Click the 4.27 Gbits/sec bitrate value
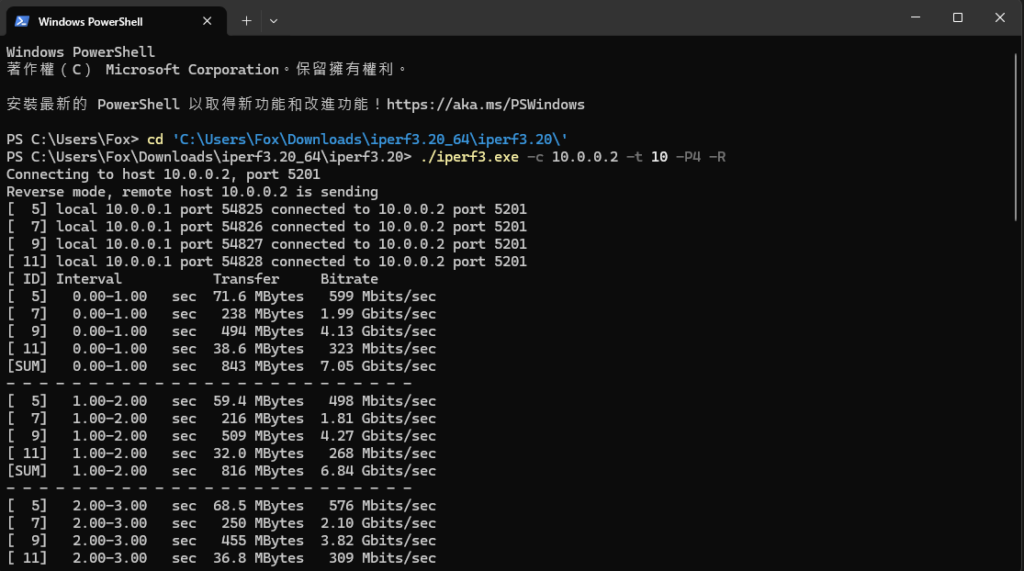1024x571 pixels. [378, 436]
